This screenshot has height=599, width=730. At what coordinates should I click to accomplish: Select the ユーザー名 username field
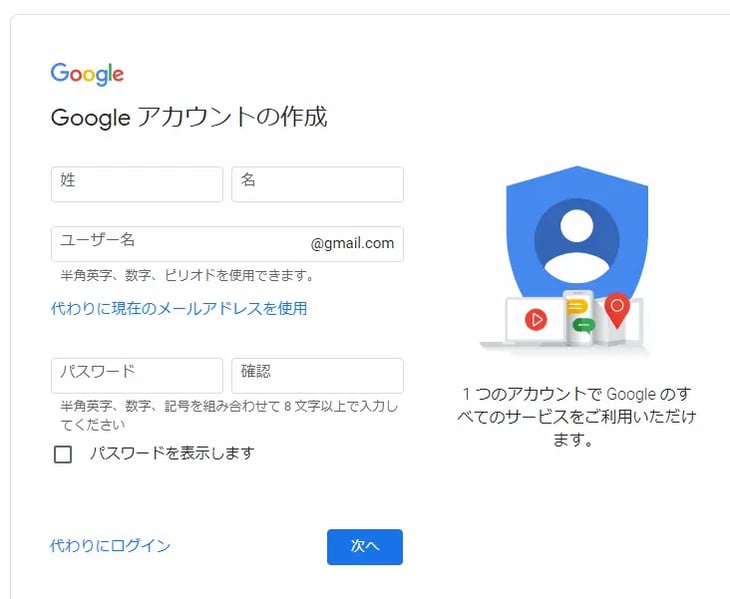point(180,244)
